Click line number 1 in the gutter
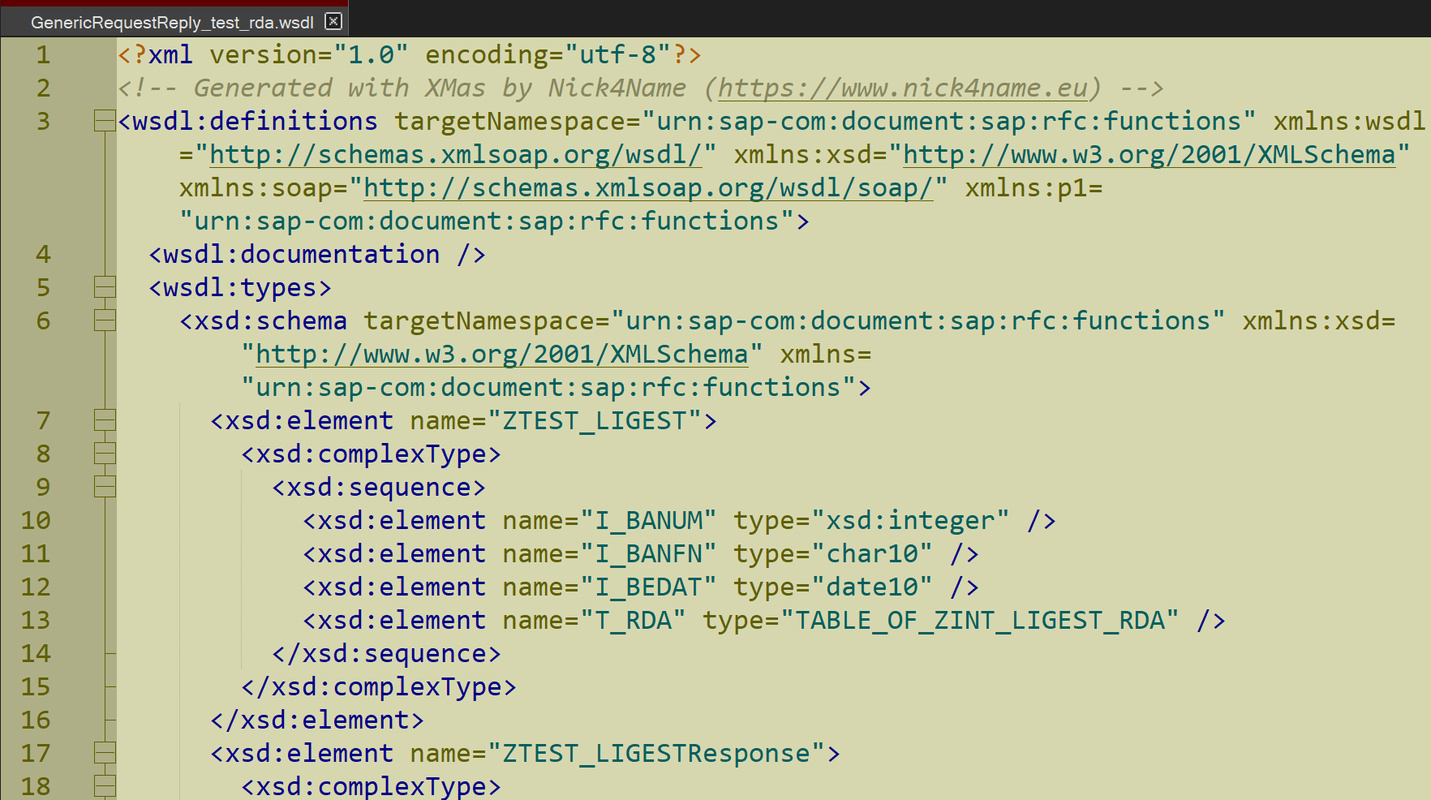 click(42, 55)
